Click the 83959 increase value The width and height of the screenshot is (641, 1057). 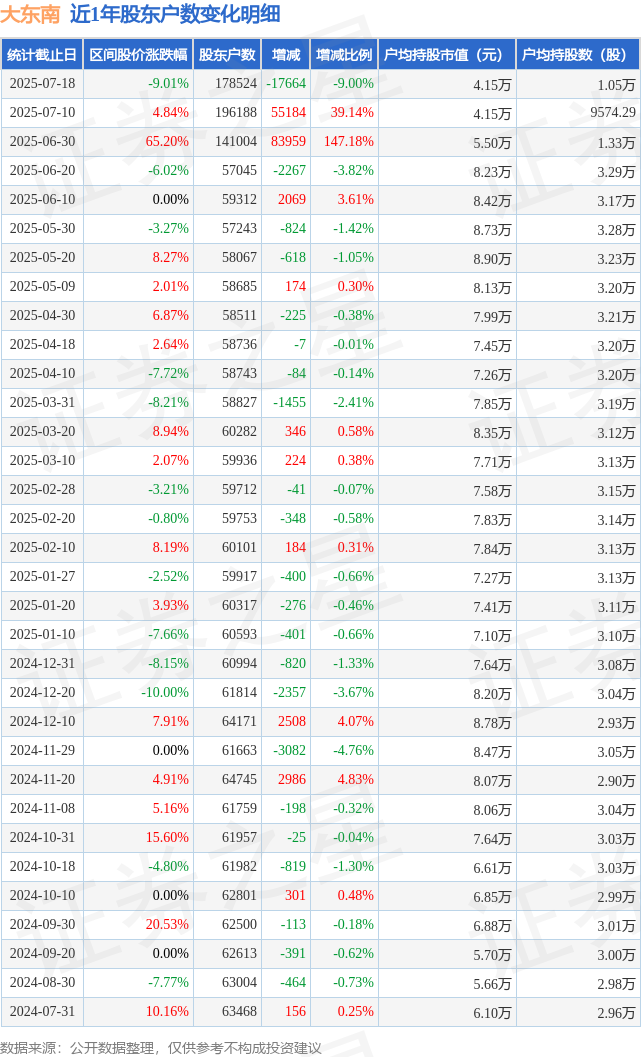coord(288,142)
